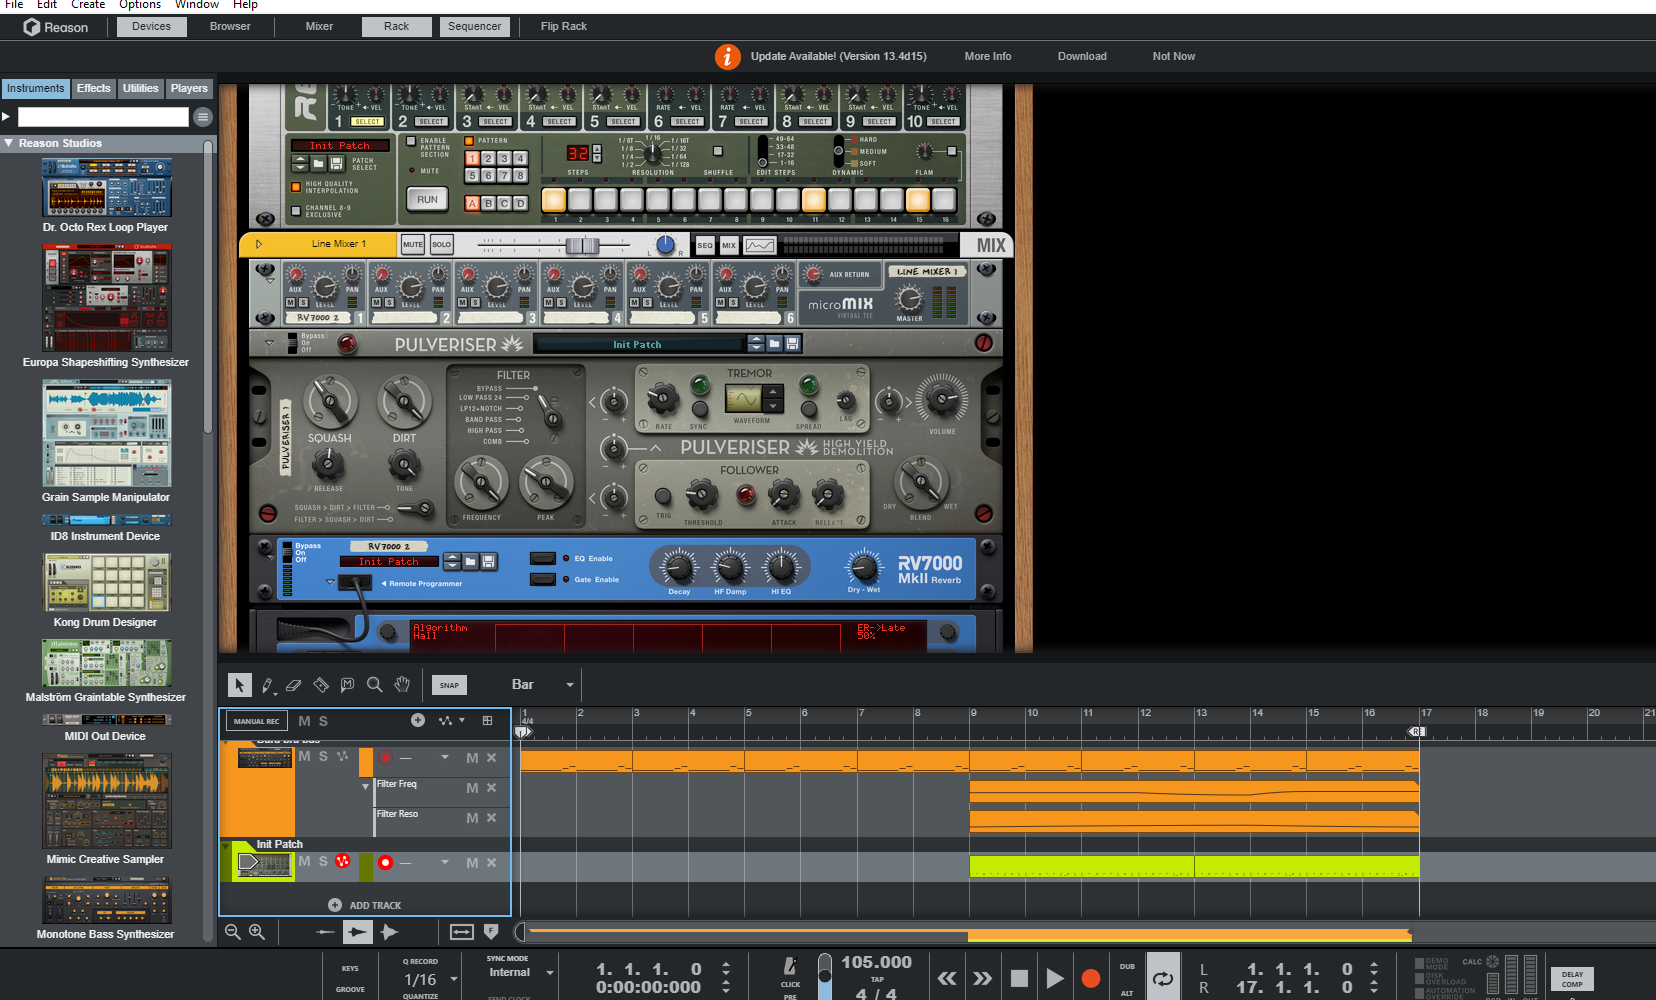Click the metronome Click icon
1656x1000 pixels.
click(x=790, y=966)
